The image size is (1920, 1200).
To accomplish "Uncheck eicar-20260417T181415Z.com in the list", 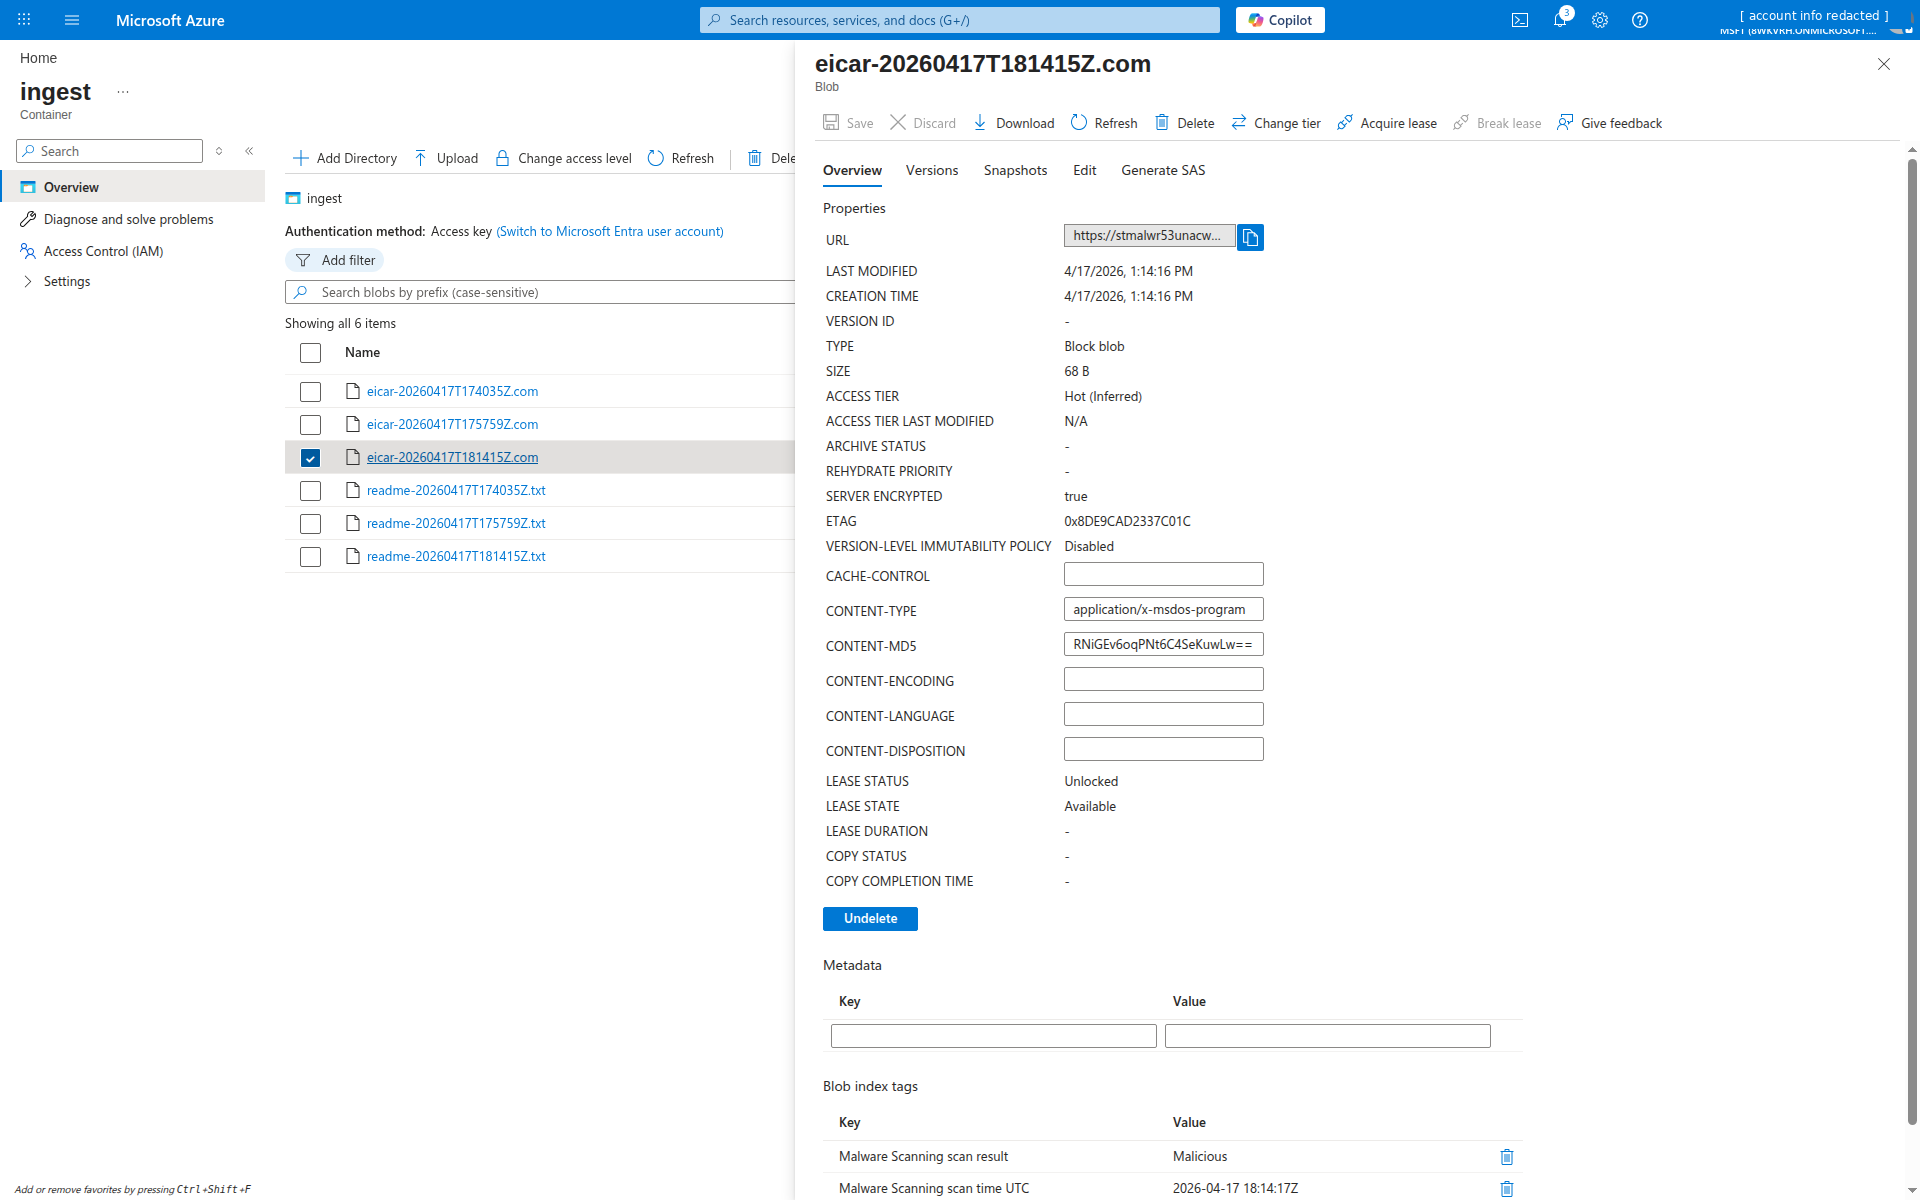I will [x=310, y=457].
